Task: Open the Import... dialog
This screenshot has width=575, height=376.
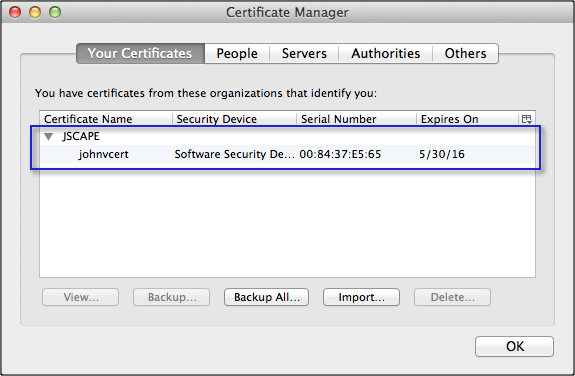Action: pos(361,297)
